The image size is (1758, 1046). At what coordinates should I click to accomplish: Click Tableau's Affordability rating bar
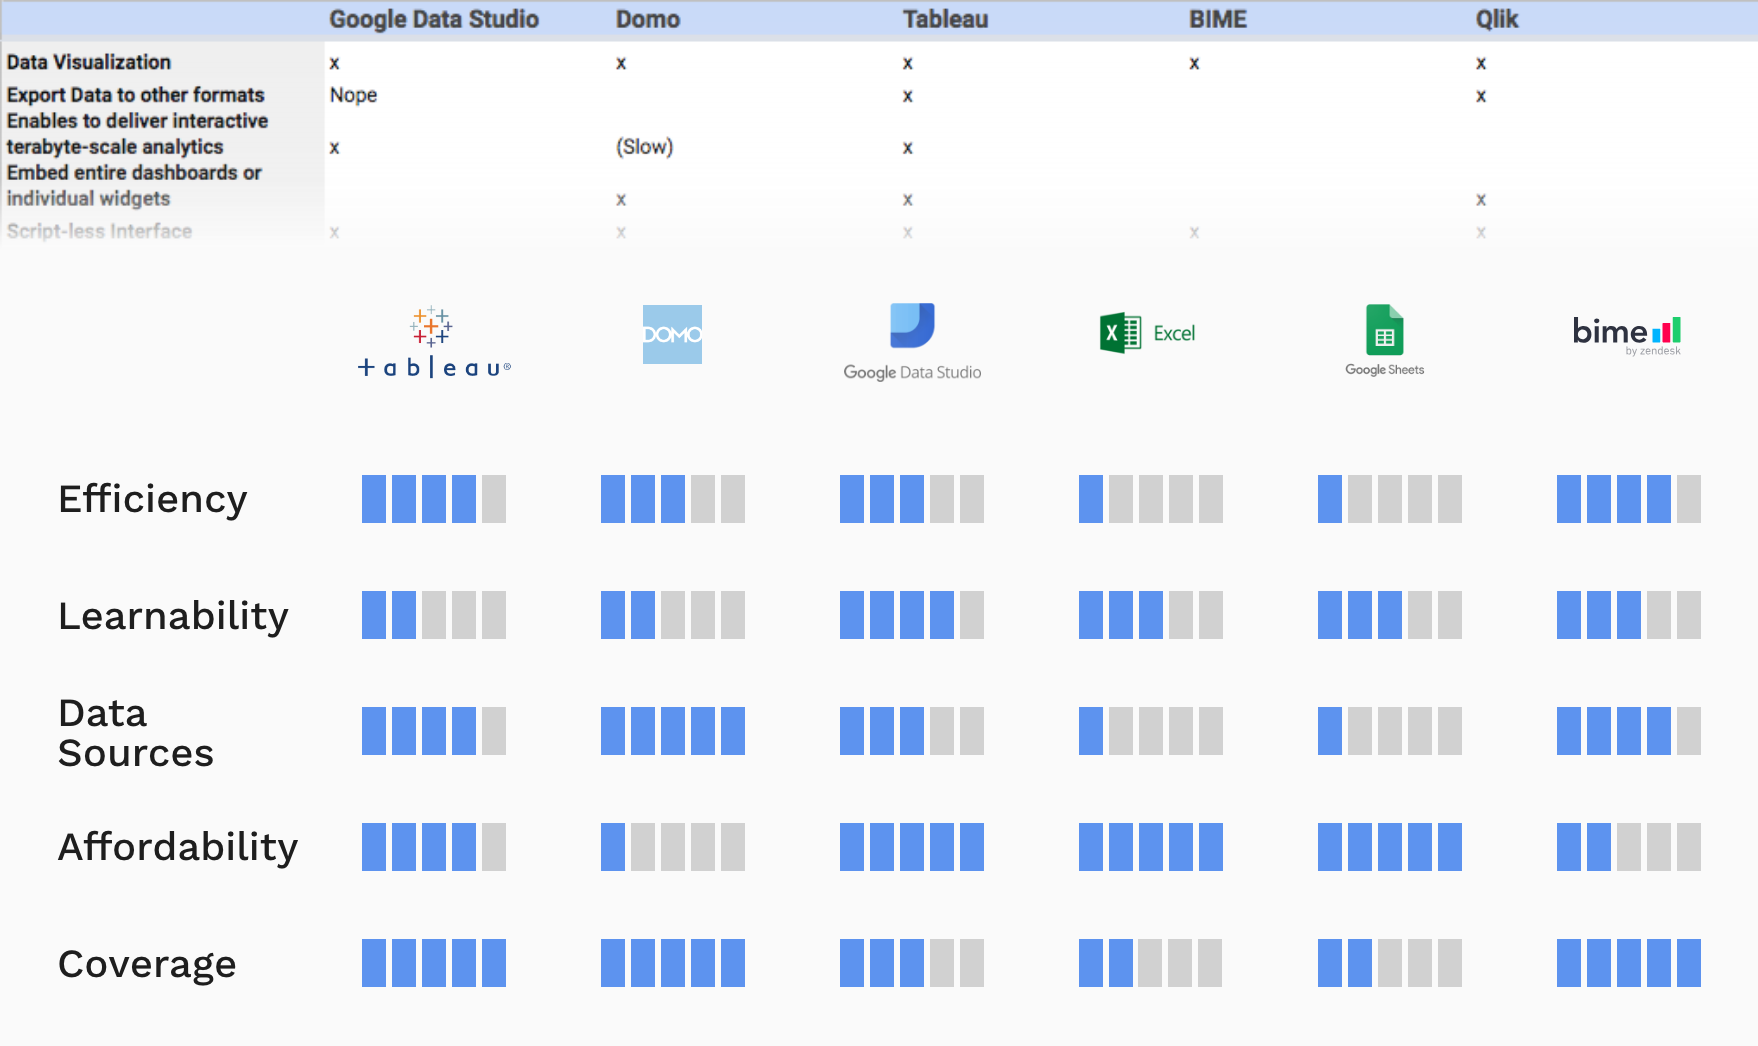[434, 847]
